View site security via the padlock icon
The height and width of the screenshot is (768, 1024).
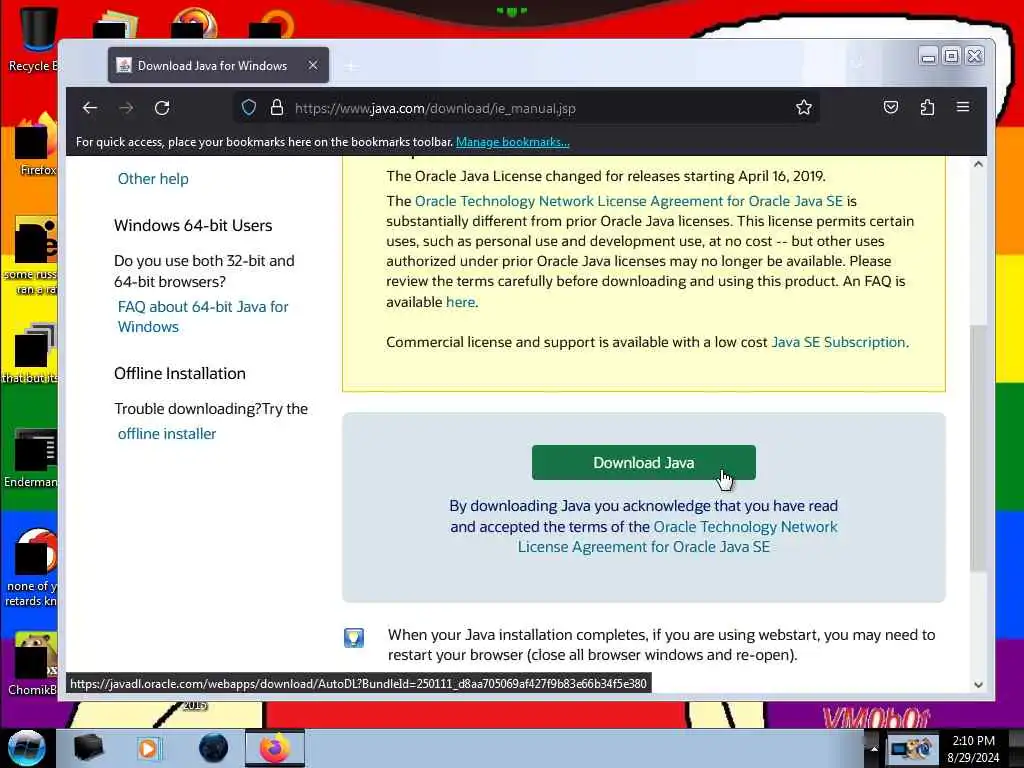click(x=277, y=108)
